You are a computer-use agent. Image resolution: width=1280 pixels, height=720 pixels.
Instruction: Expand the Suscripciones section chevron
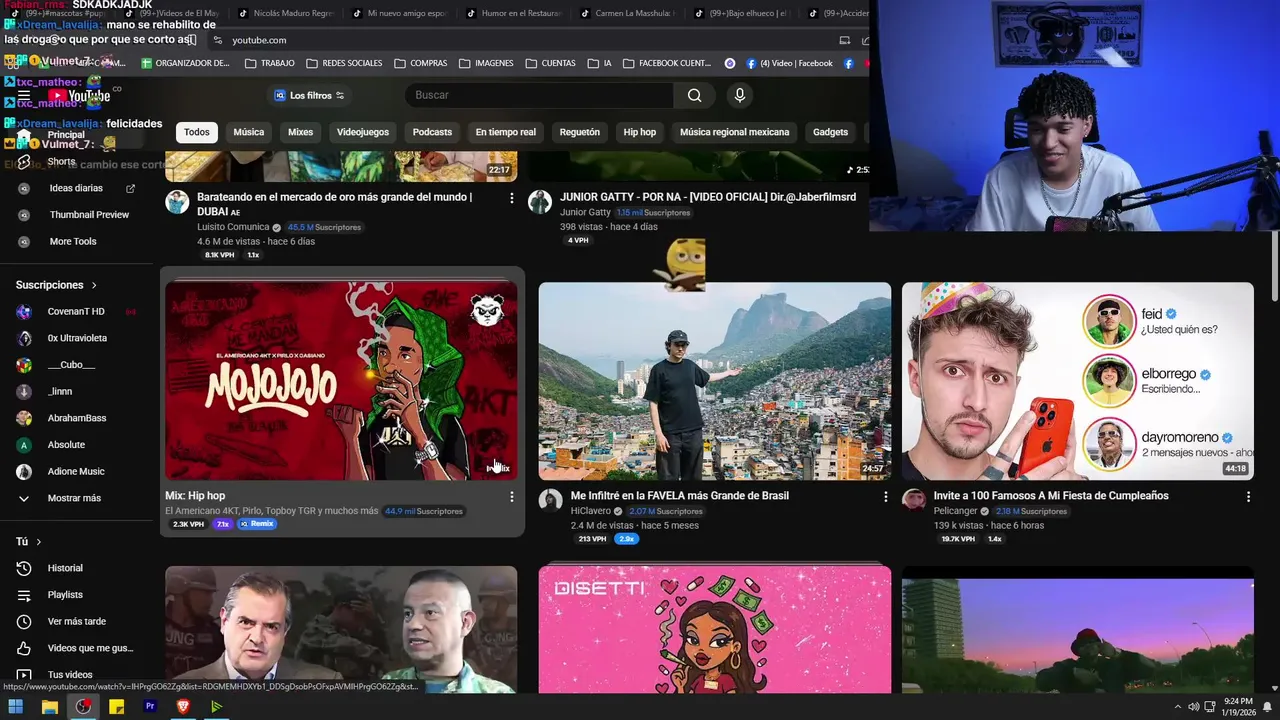pos(94,285)
